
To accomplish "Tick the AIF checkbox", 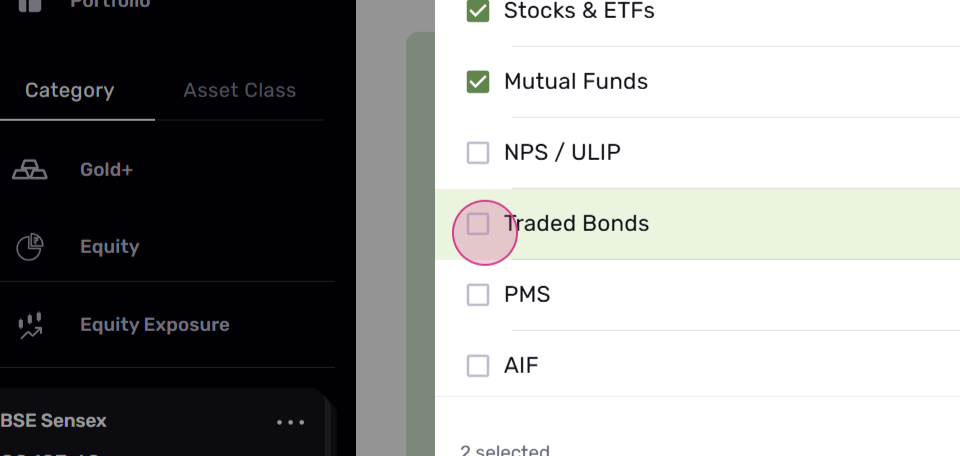I will click(478, 365).
